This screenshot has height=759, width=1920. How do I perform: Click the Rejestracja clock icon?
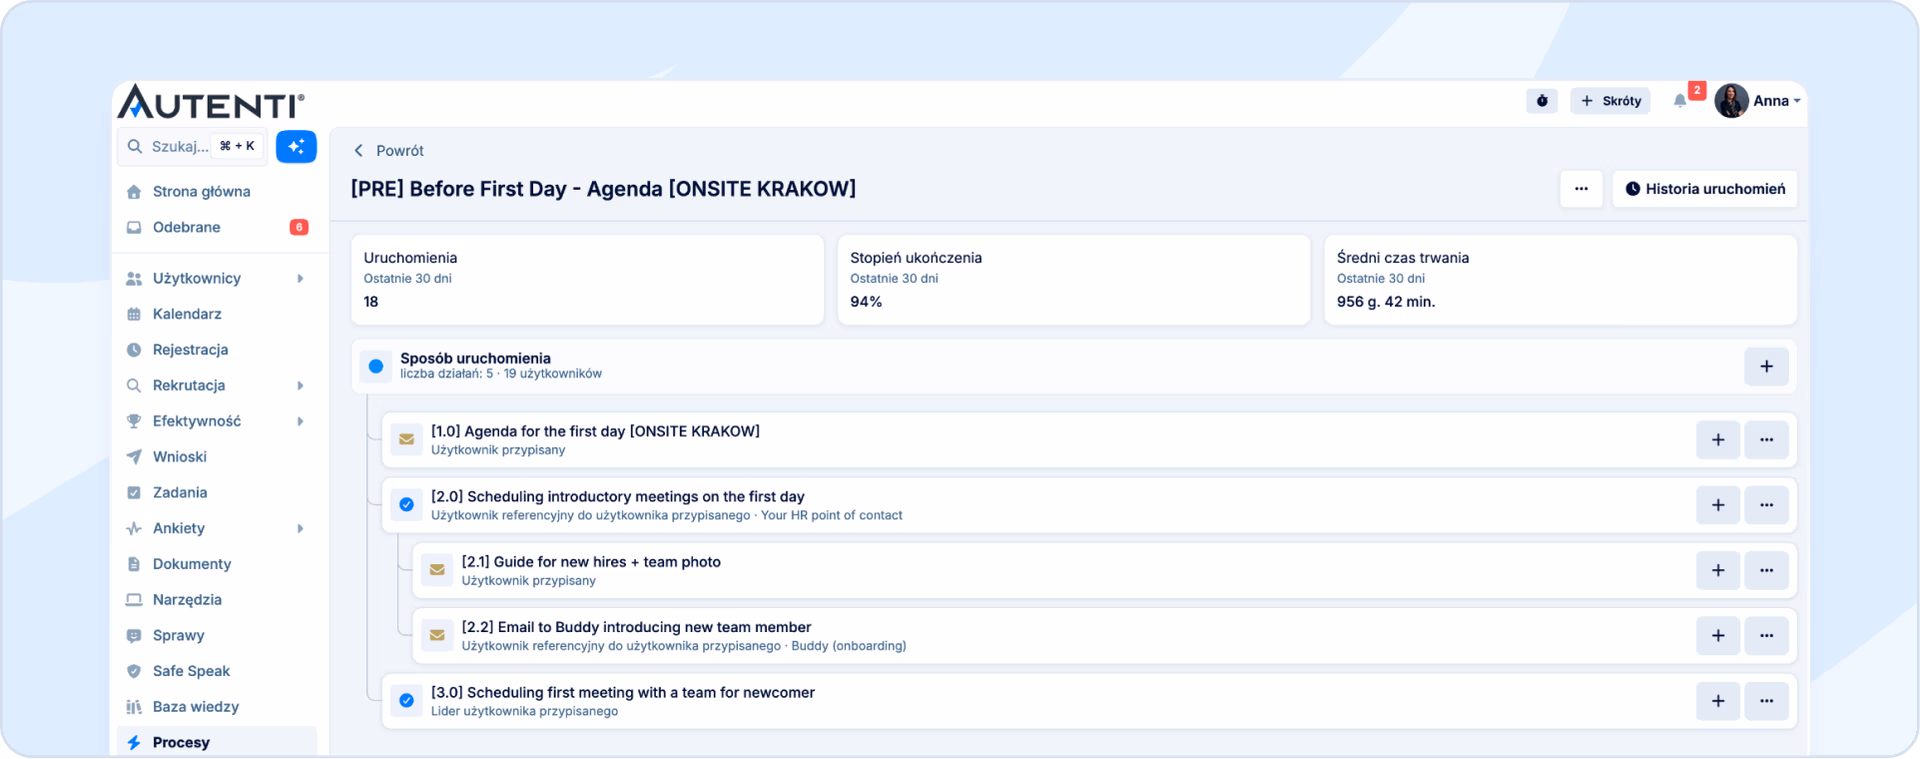[134, 350]
